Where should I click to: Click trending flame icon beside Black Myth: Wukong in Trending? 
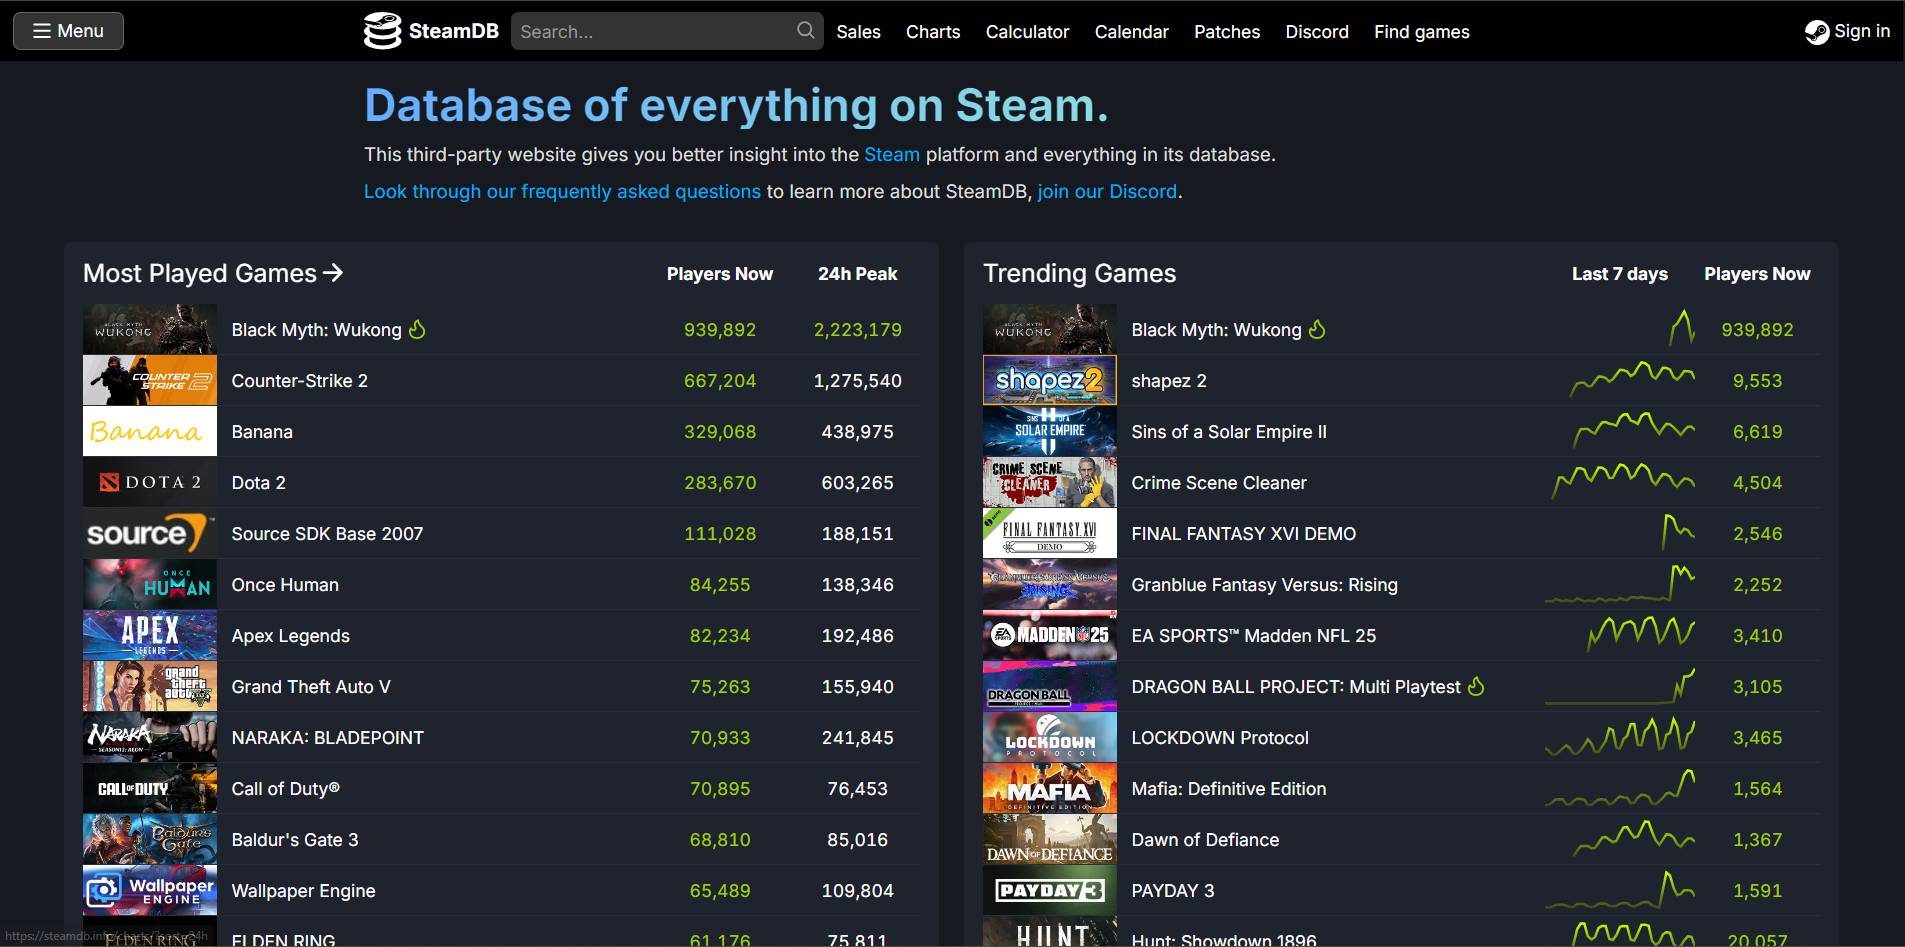coord(1318,329)
